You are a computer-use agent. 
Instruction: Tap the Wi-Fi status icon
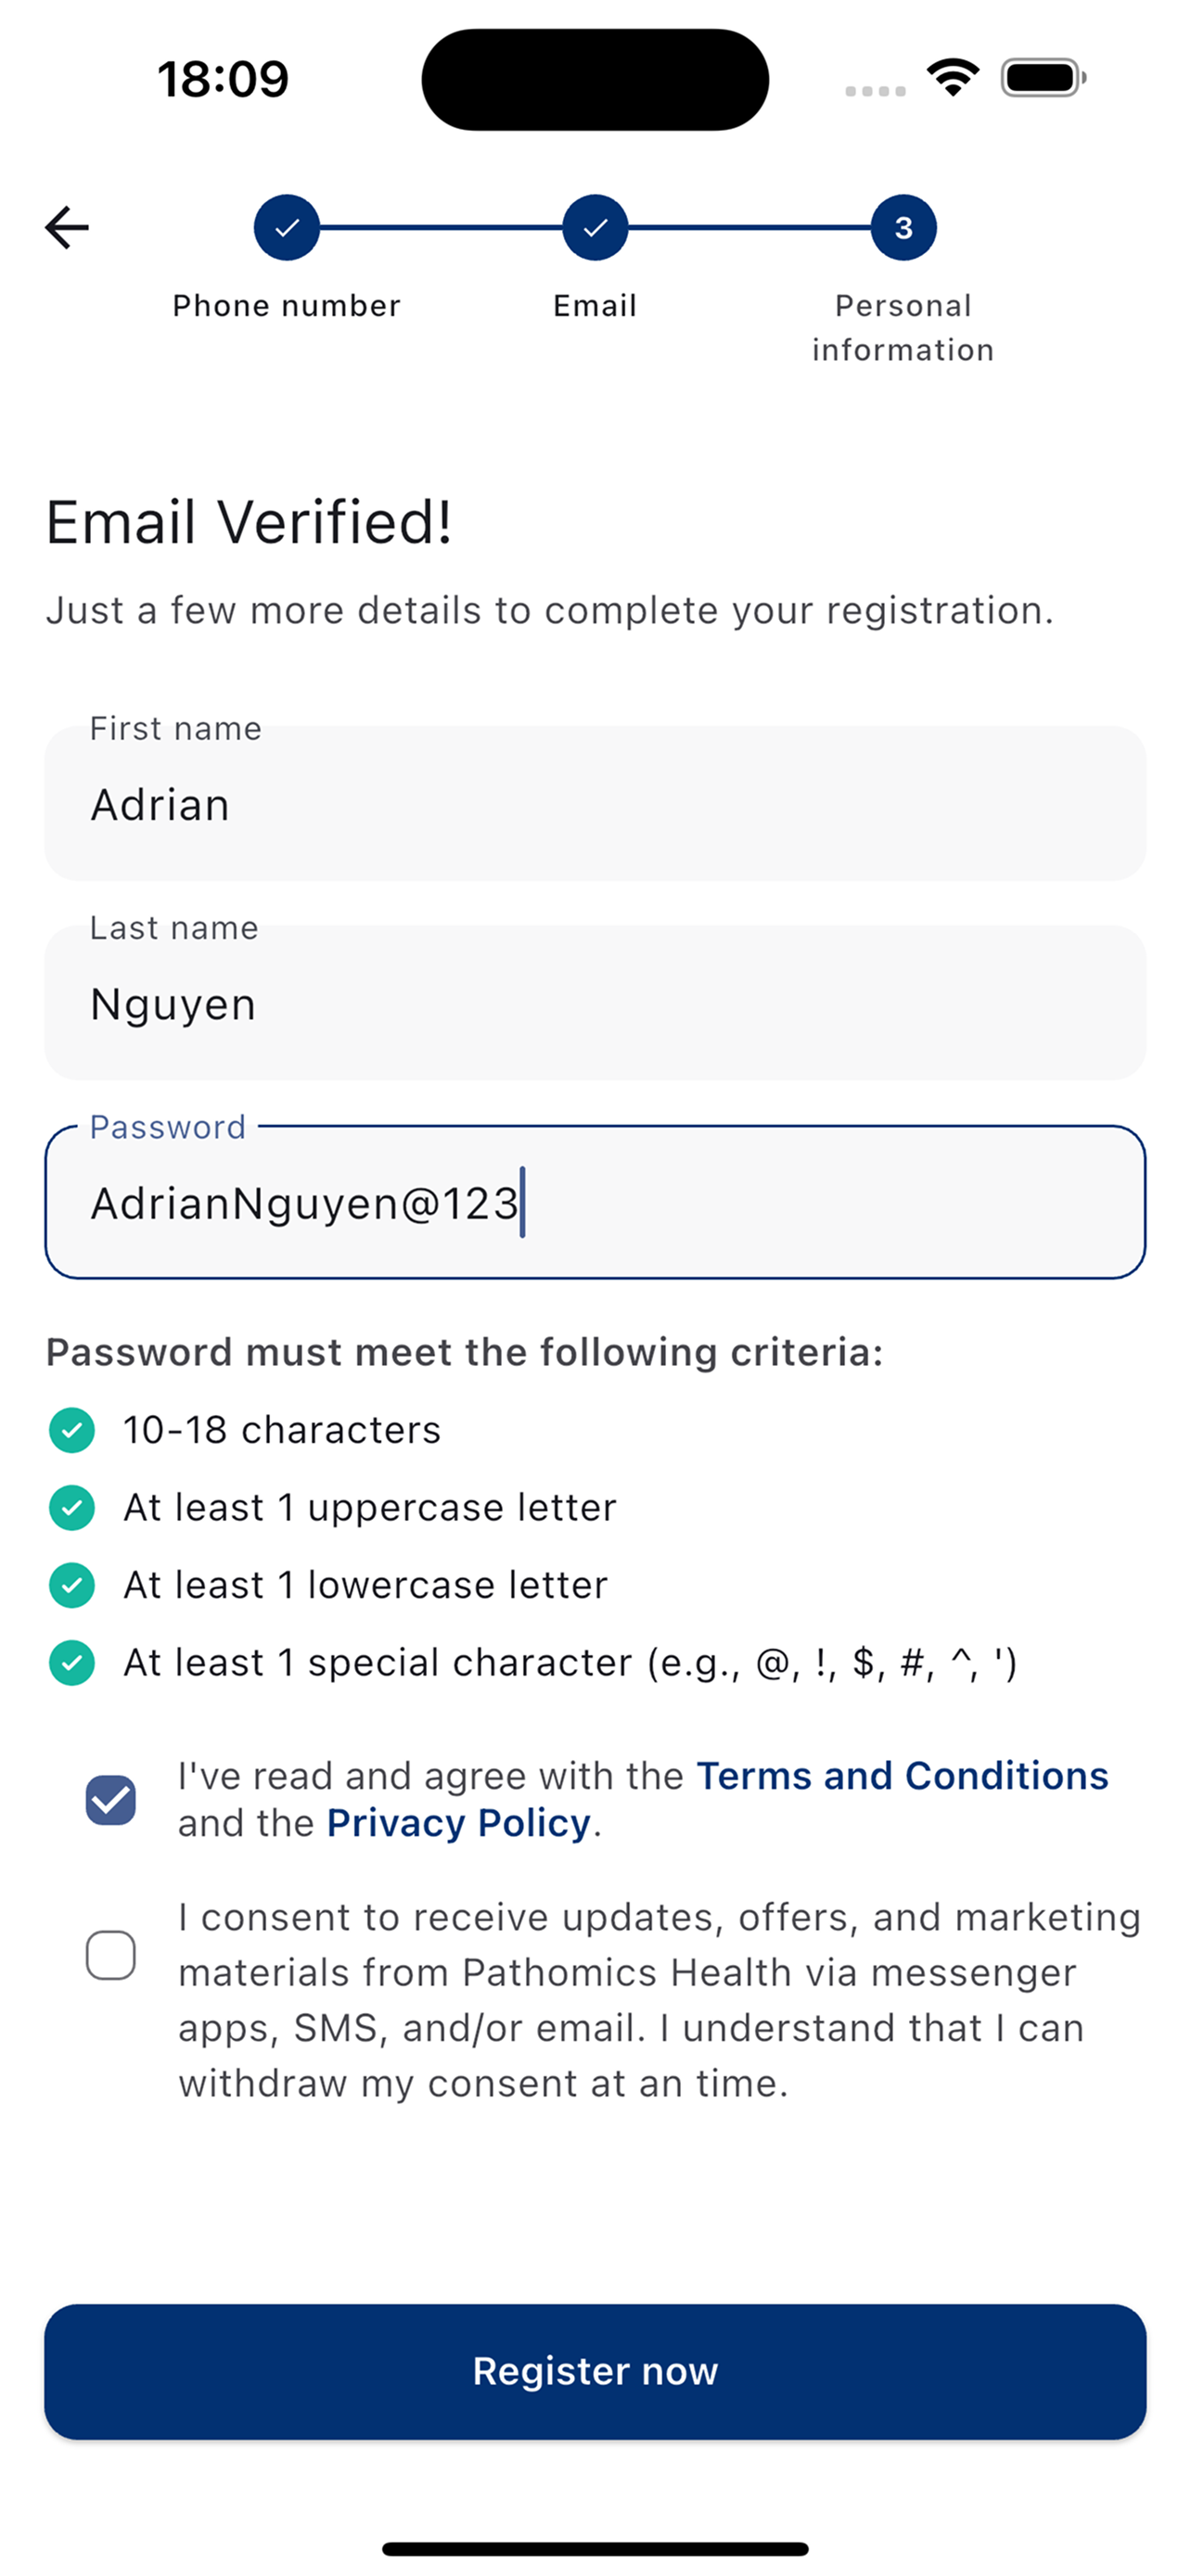pos(953,77)
